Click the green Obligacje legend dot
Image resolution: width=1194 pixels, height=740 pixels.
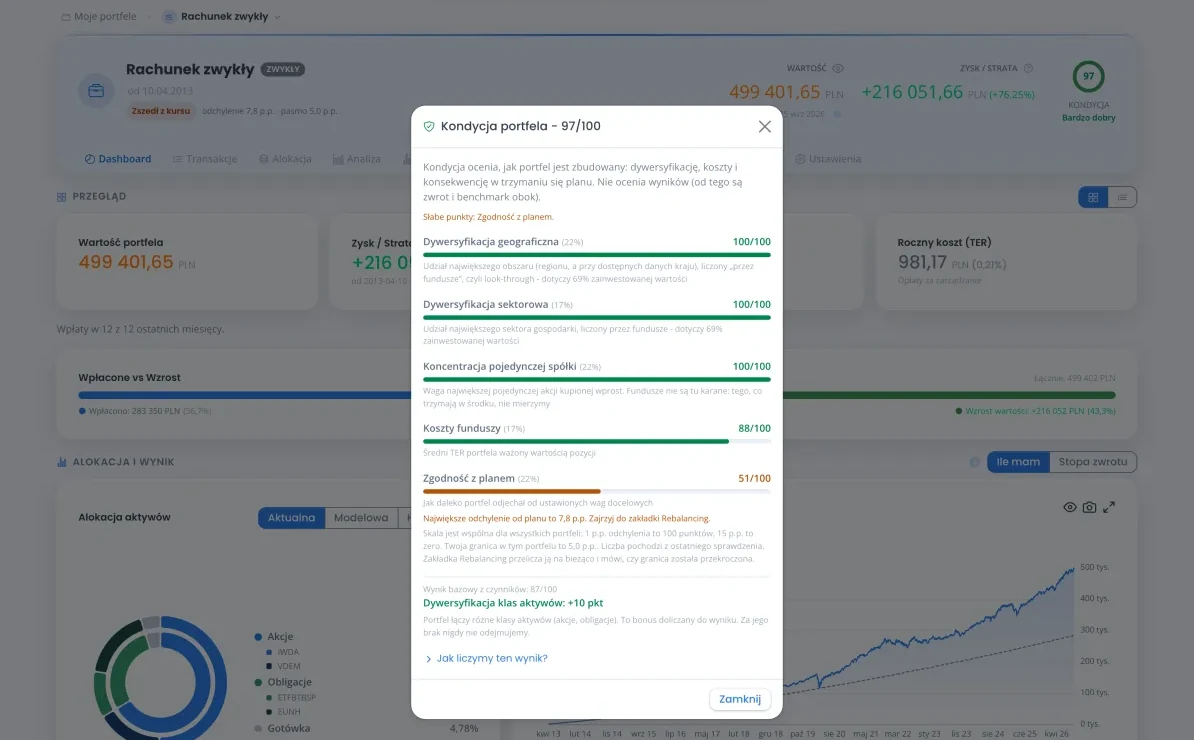(x=258, y=682)
